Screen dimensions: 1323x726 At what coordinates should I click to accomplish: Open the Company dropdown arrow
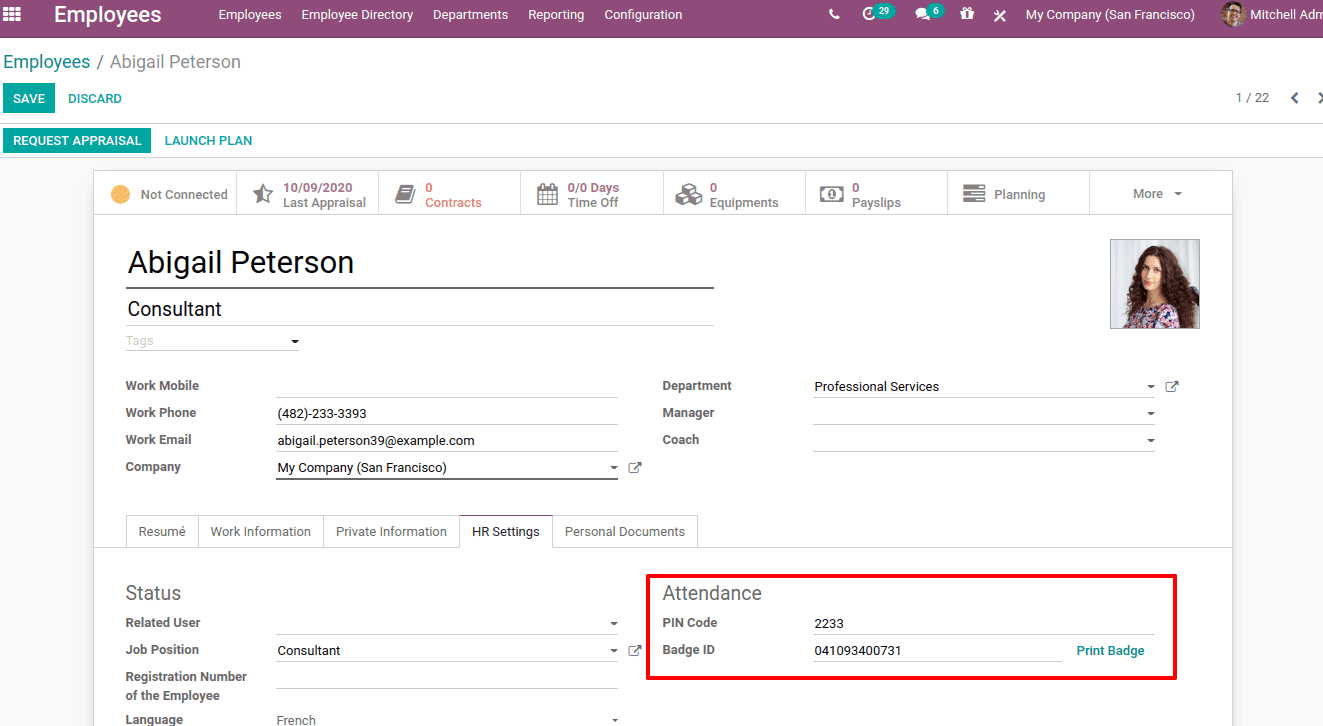pyautogui.click(x=613, y=468)
